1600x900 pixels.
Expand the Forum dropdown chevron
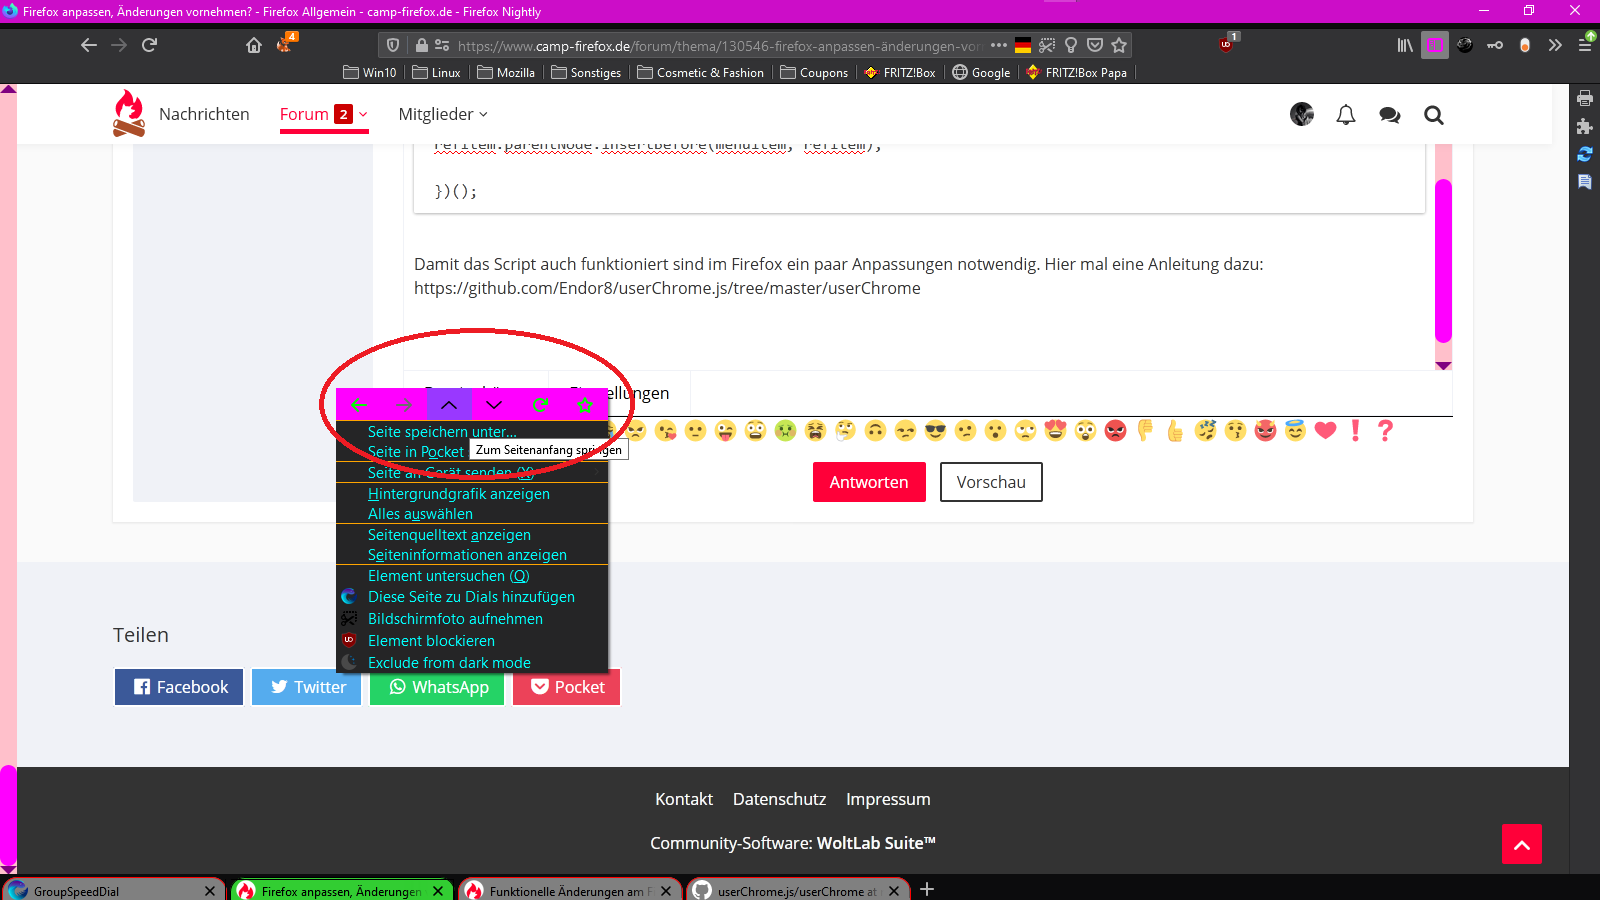click(364, 114)
